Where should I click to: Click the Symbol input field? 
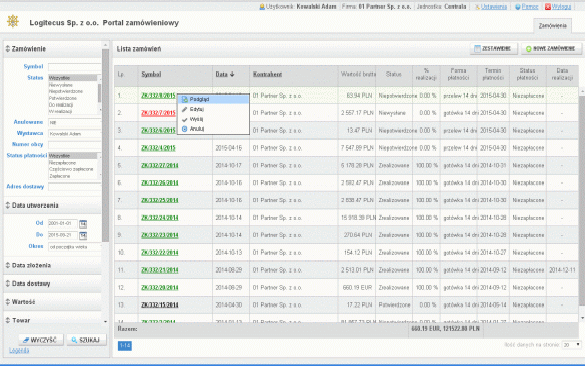click(75, 67)
